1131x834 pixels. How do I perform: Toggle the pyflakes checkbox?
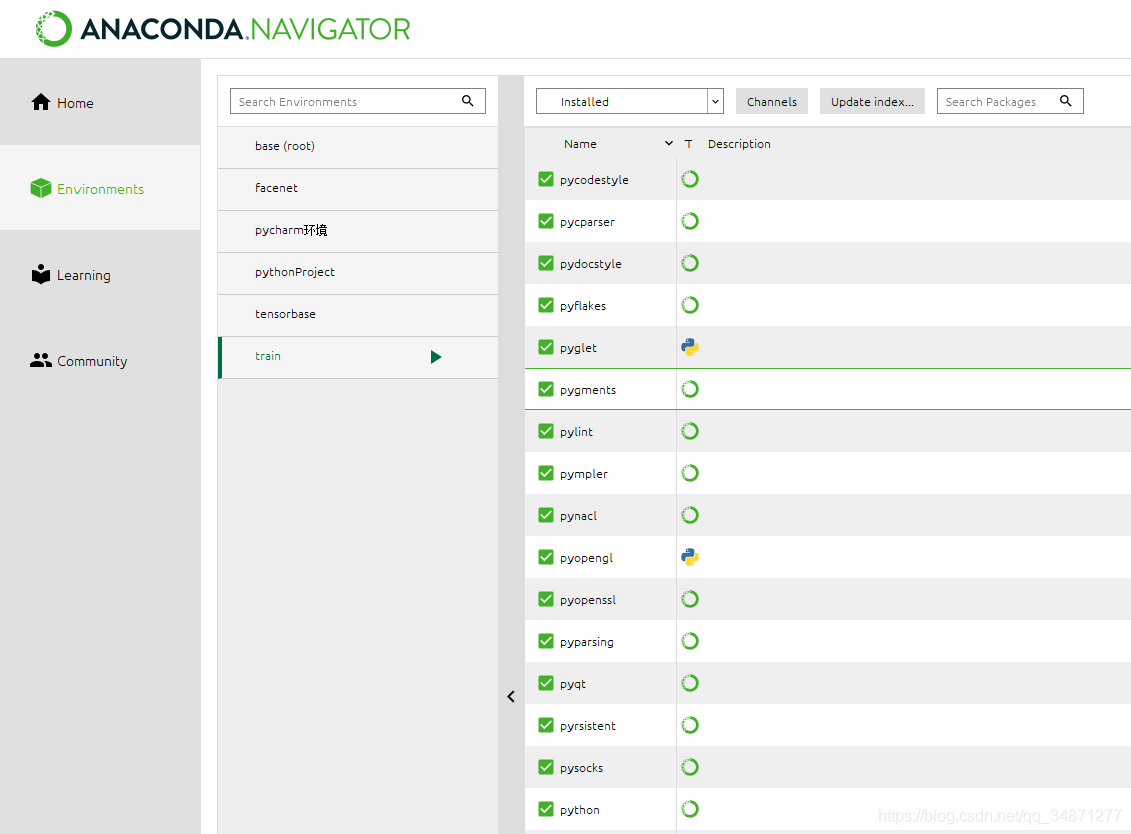coord(546,304)
